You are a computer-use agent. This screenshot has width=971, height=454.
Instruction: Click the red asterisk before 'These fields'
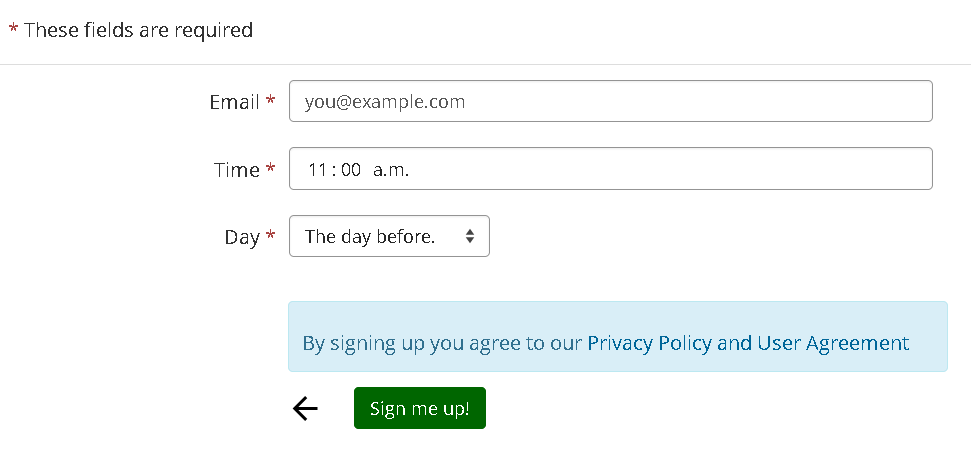point(13,30)
